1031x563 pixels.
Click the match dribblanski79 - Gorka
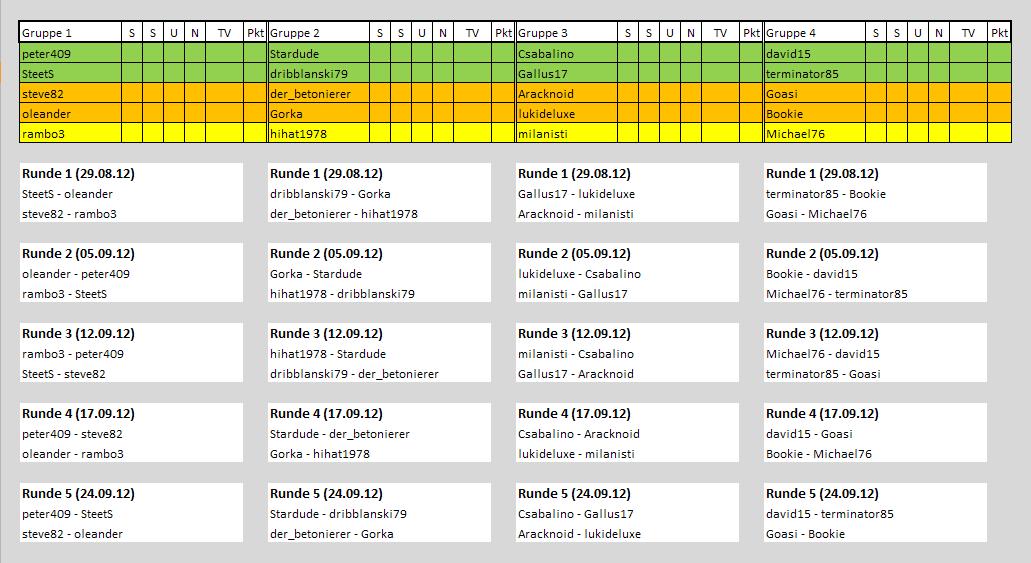pos(330,194)
